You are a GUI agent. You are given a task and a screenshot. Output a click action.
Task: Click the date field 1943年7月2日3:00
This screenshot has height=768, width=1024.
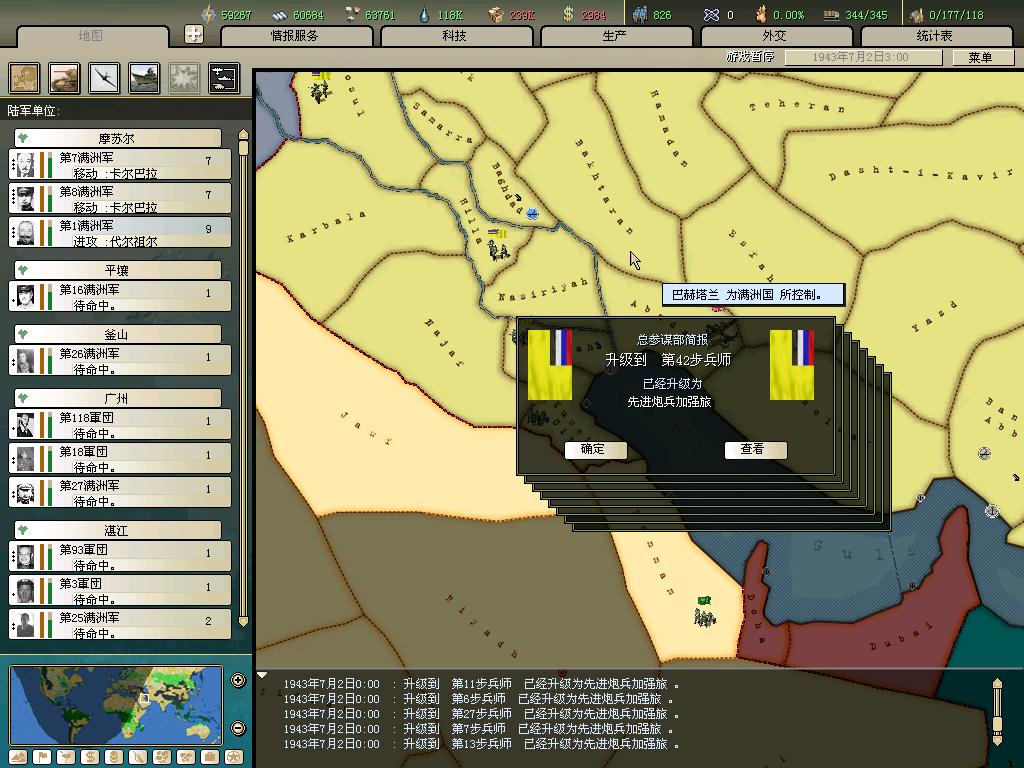(863, 57)
